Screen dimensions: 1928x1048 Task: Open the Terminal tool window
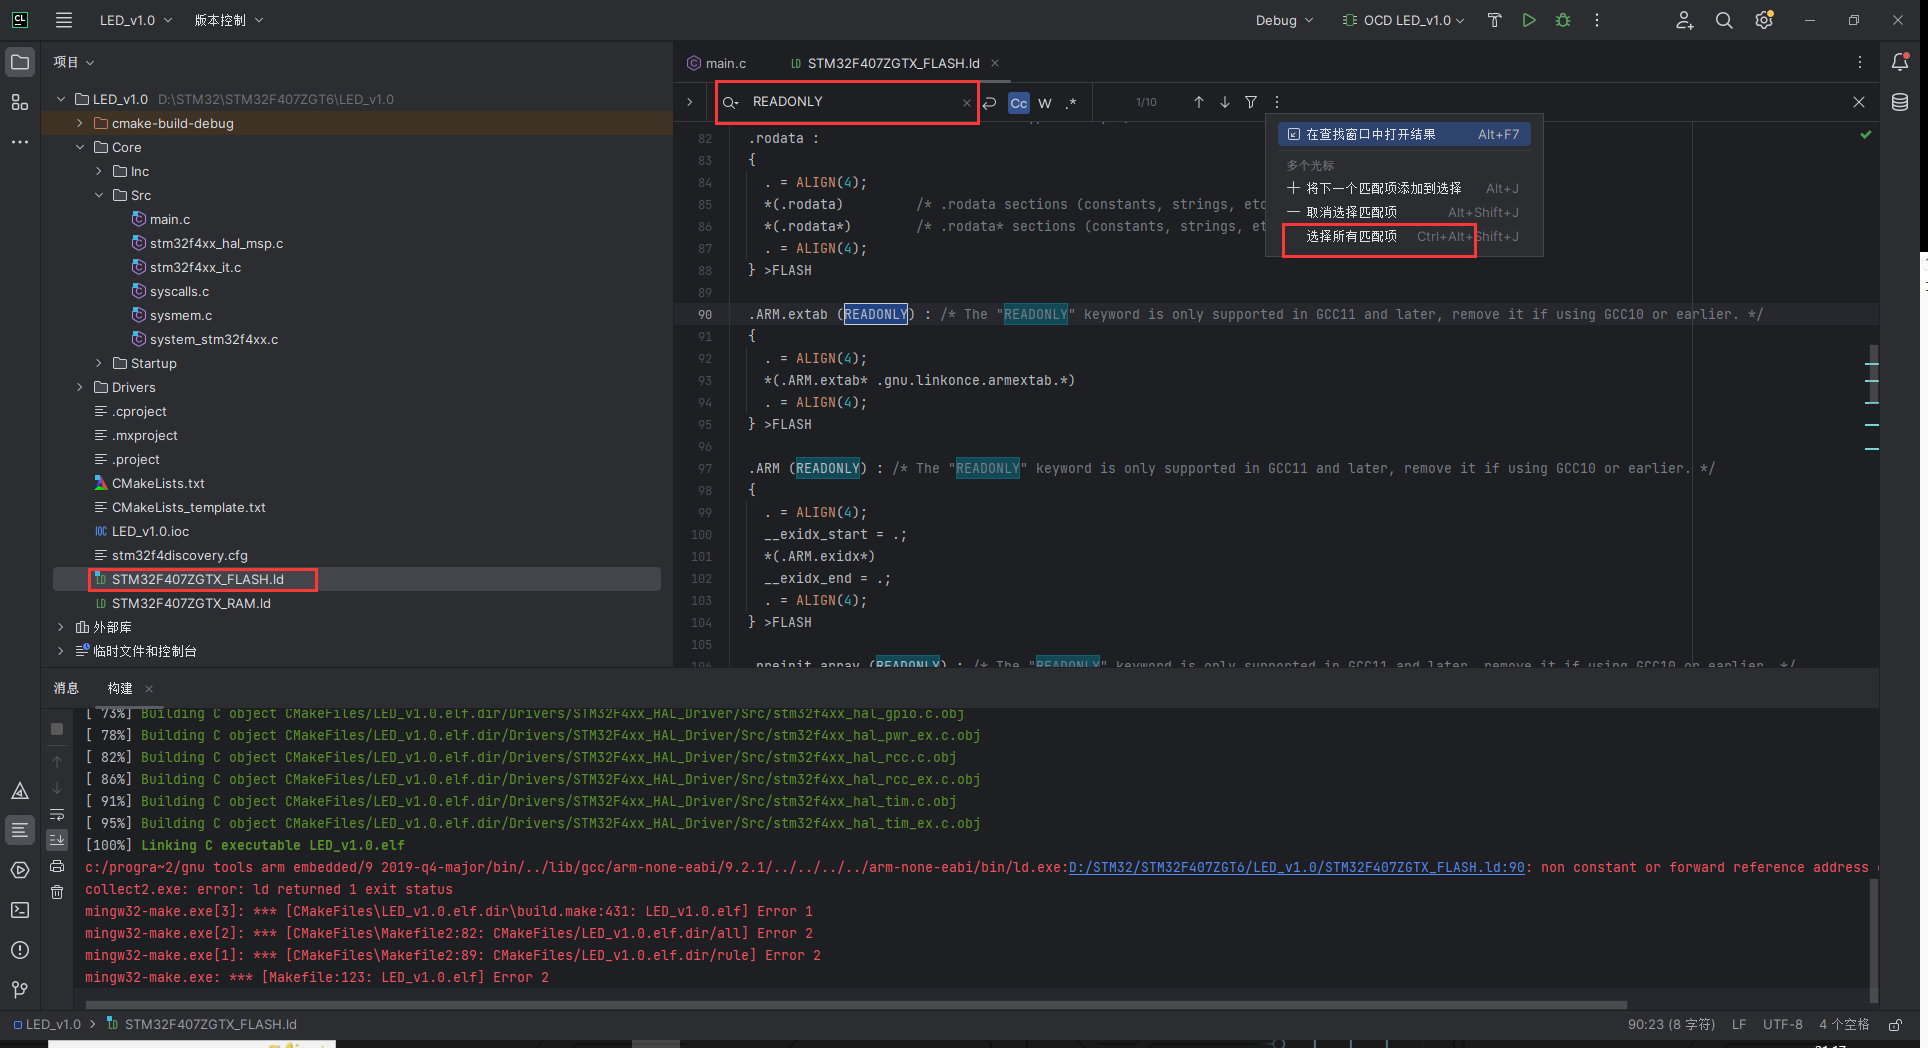coord(20,910)
